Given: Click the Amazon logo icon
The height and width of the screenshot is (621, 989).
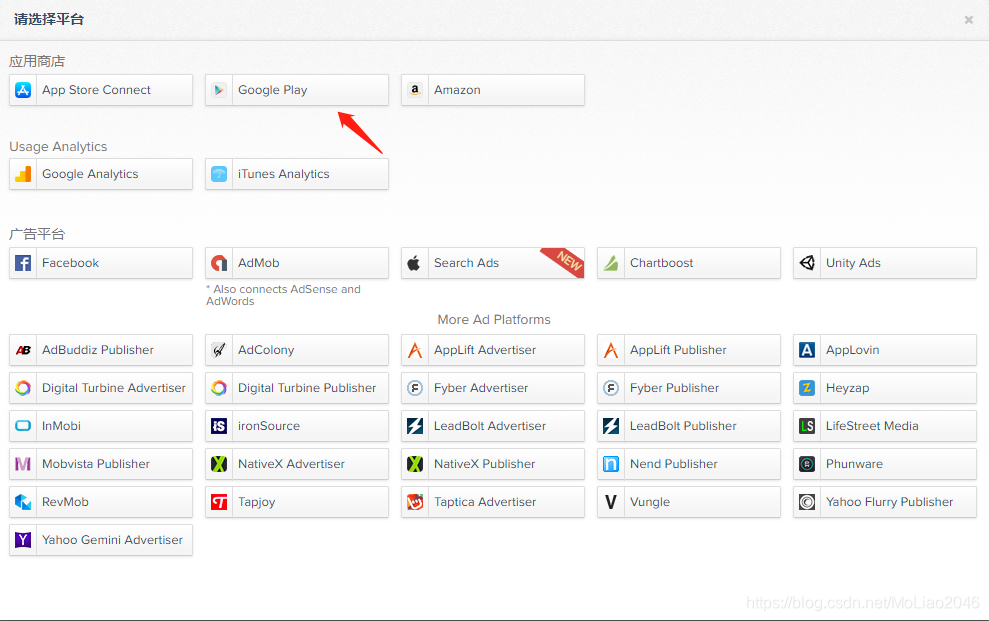Looking at the screenshot, I should (414, 90).
